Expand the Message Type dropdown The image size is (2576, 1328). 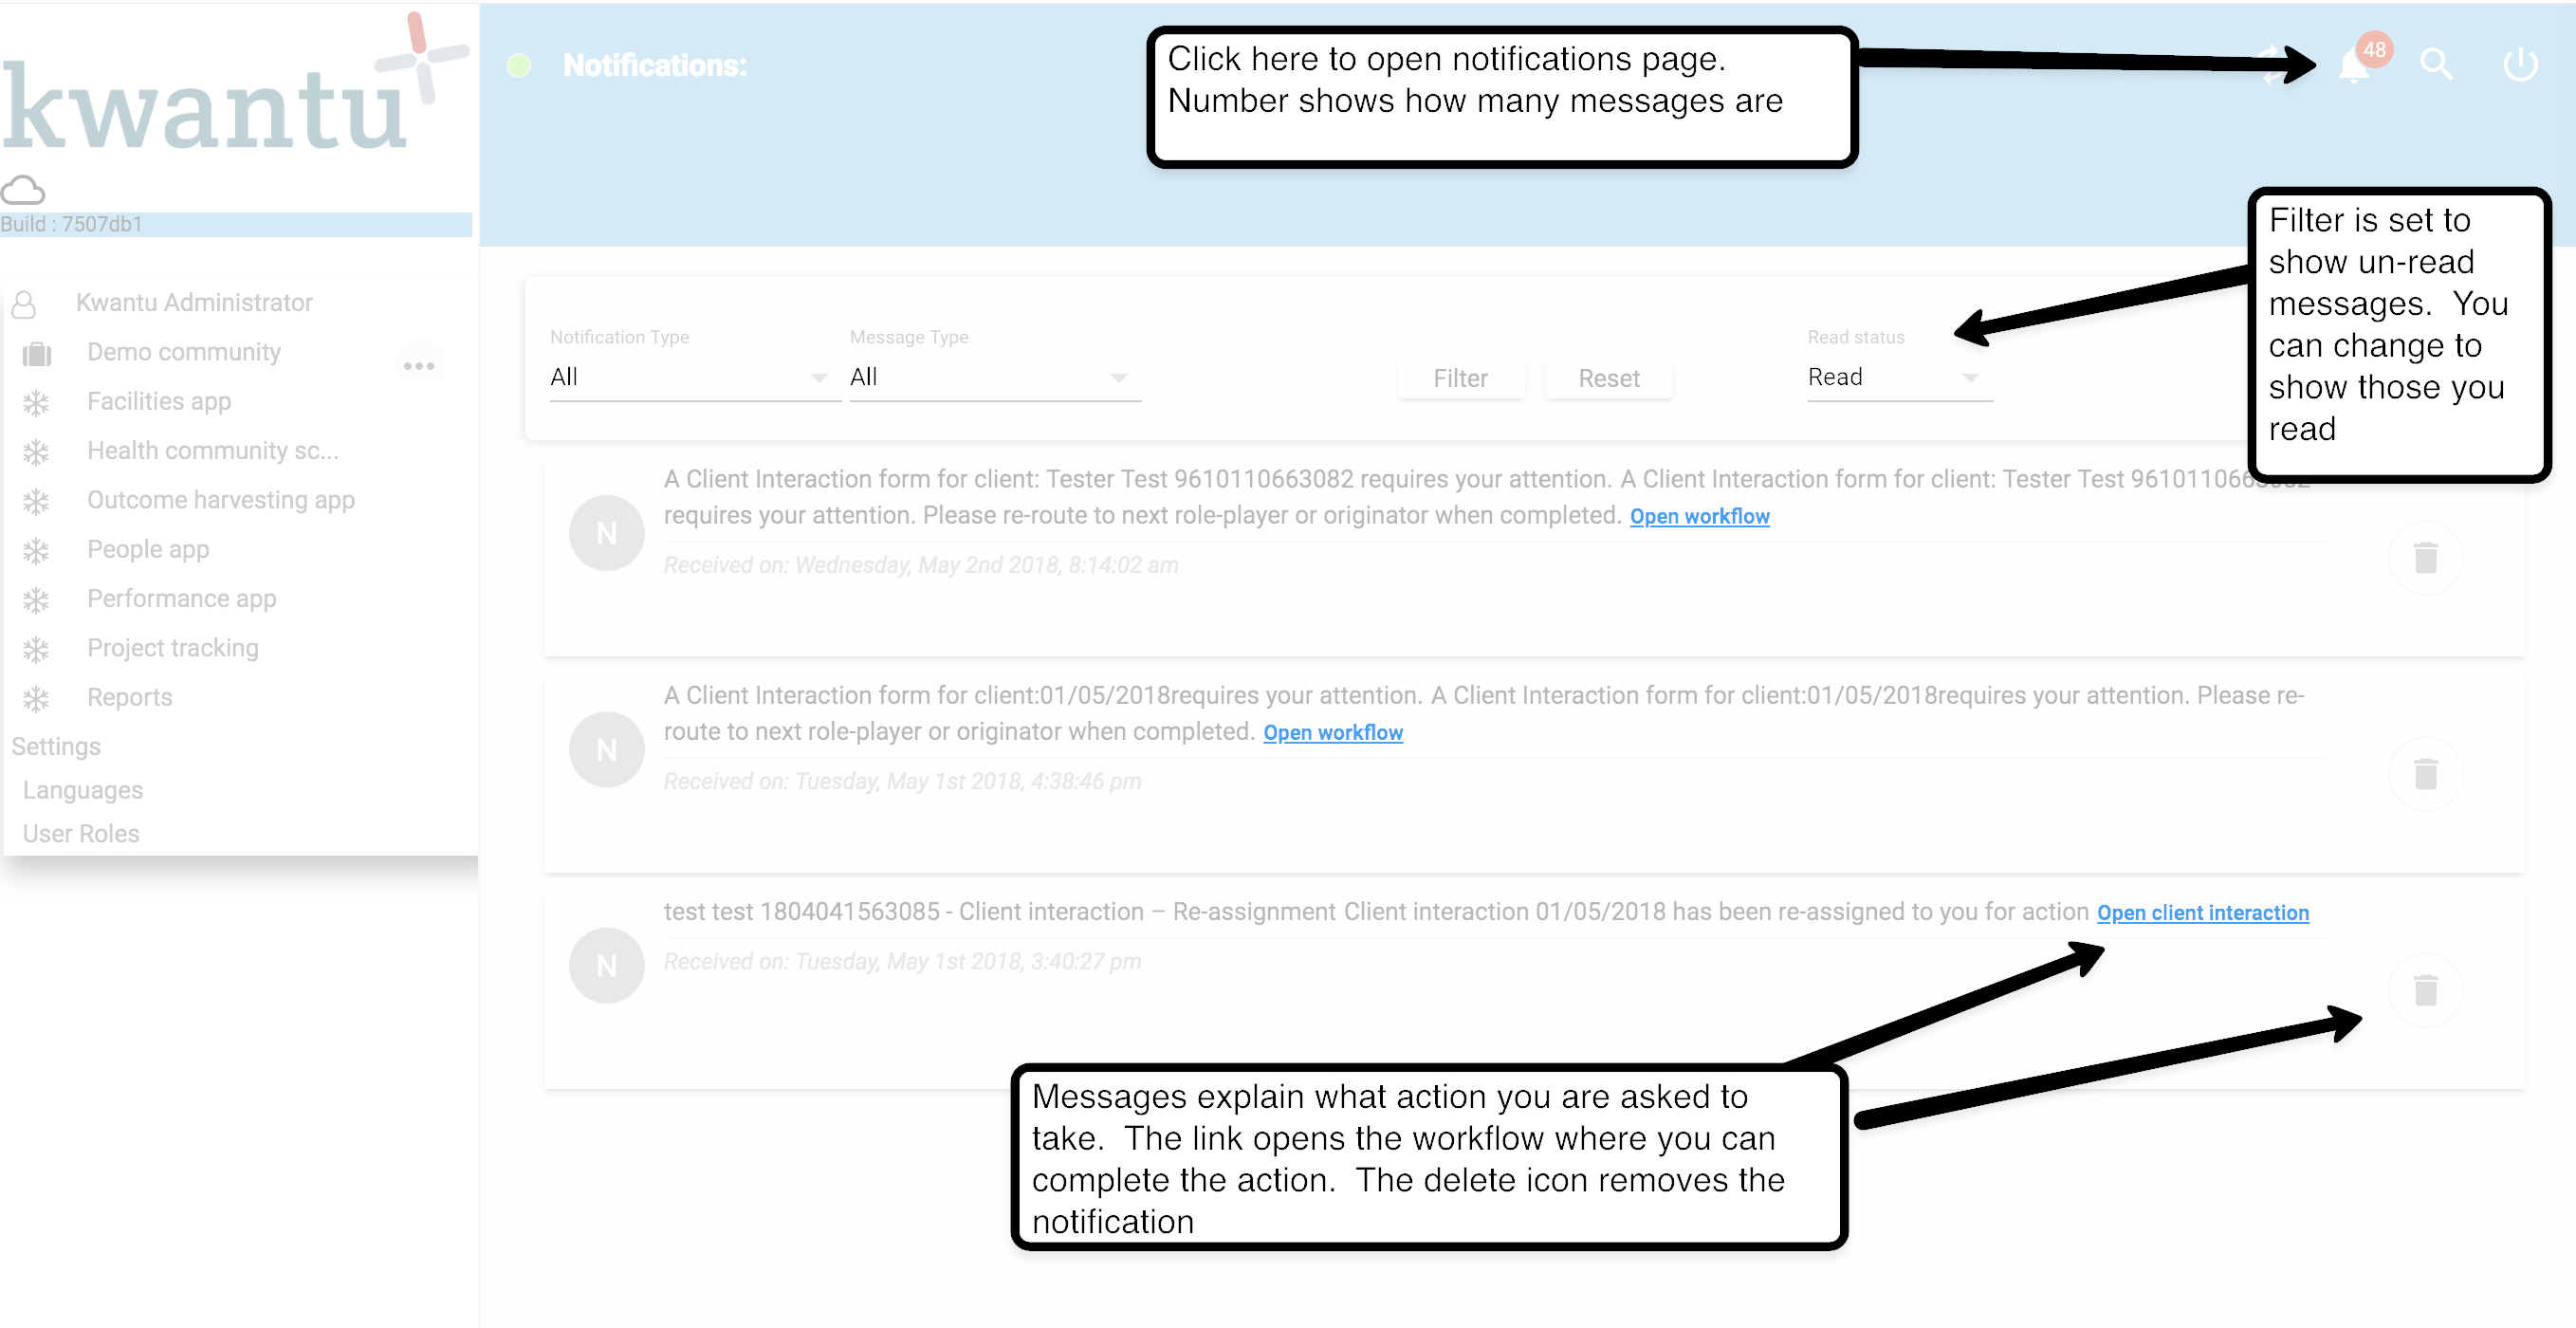990,378
